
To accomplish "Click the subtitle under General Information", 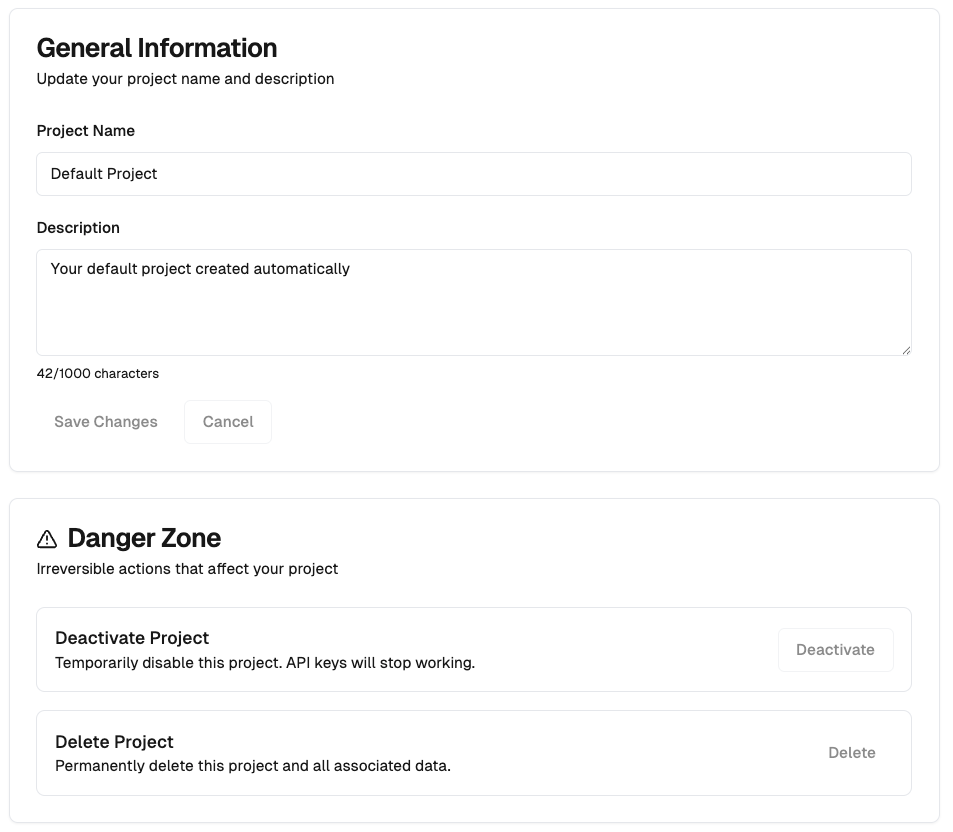I will click(185, 78).
